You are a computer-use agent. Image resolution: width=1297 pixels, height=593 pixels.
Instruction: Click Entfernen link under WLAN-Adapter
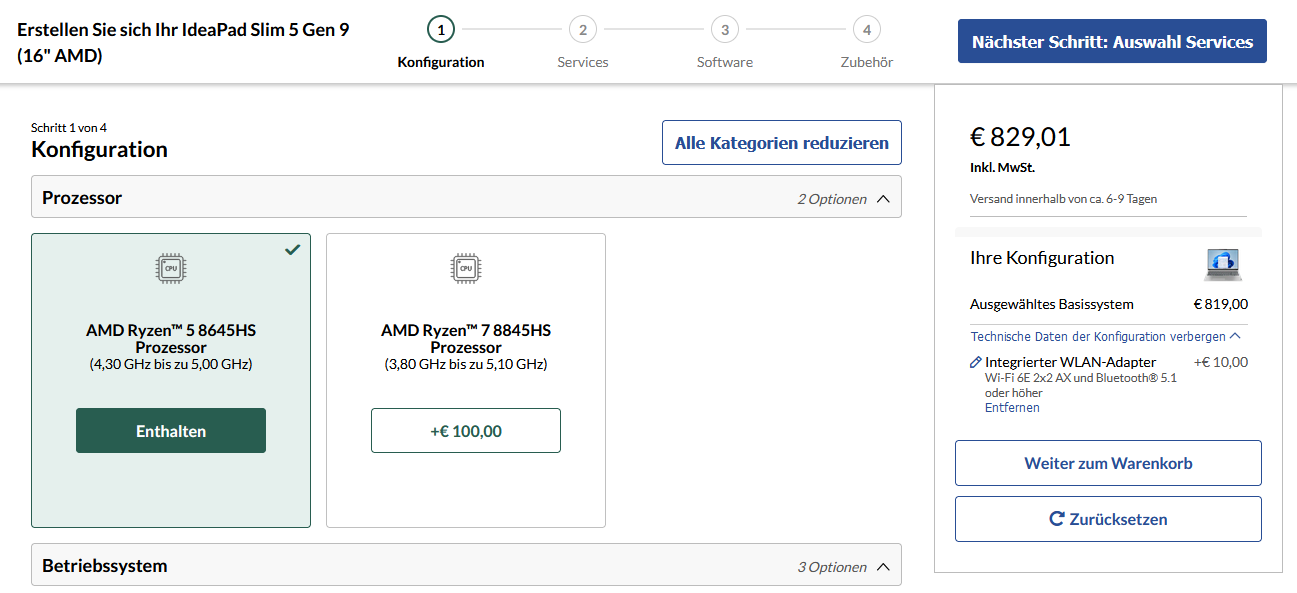click(1012, 408)
